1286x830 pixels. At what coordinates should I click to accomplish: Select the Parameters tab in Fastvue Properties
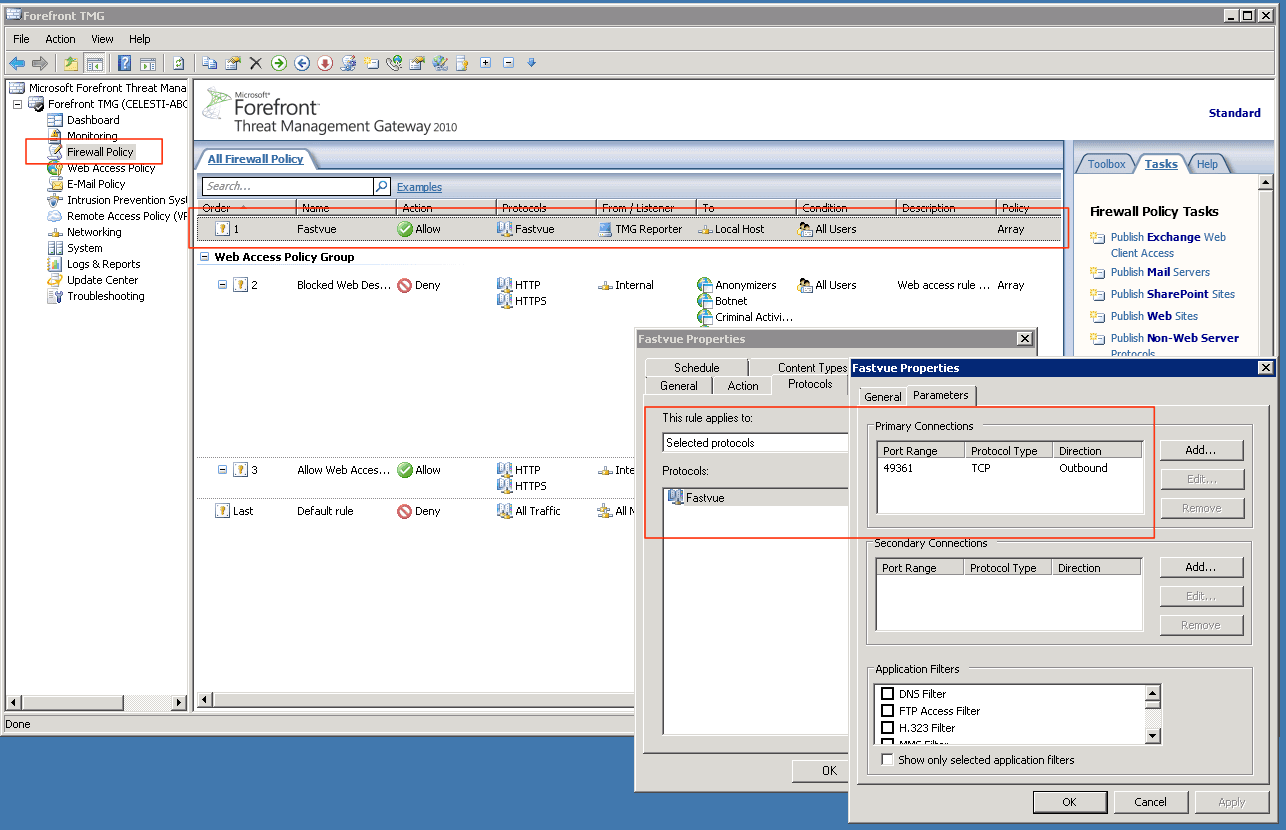(941, 395)
